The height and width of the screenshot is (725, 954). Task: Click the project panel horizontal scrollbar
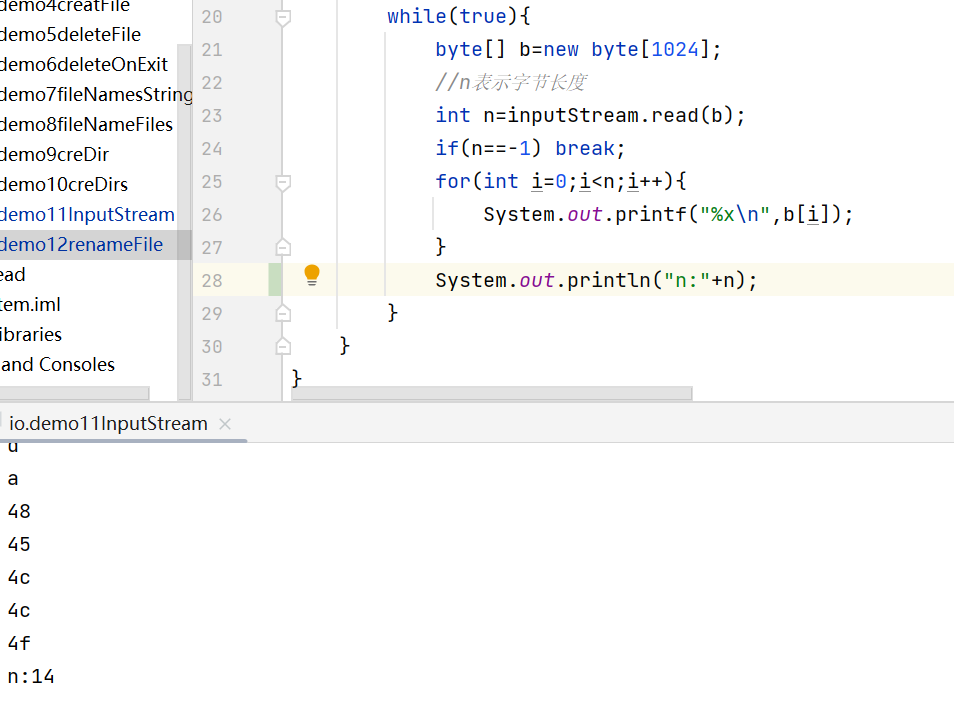(74, 394)
